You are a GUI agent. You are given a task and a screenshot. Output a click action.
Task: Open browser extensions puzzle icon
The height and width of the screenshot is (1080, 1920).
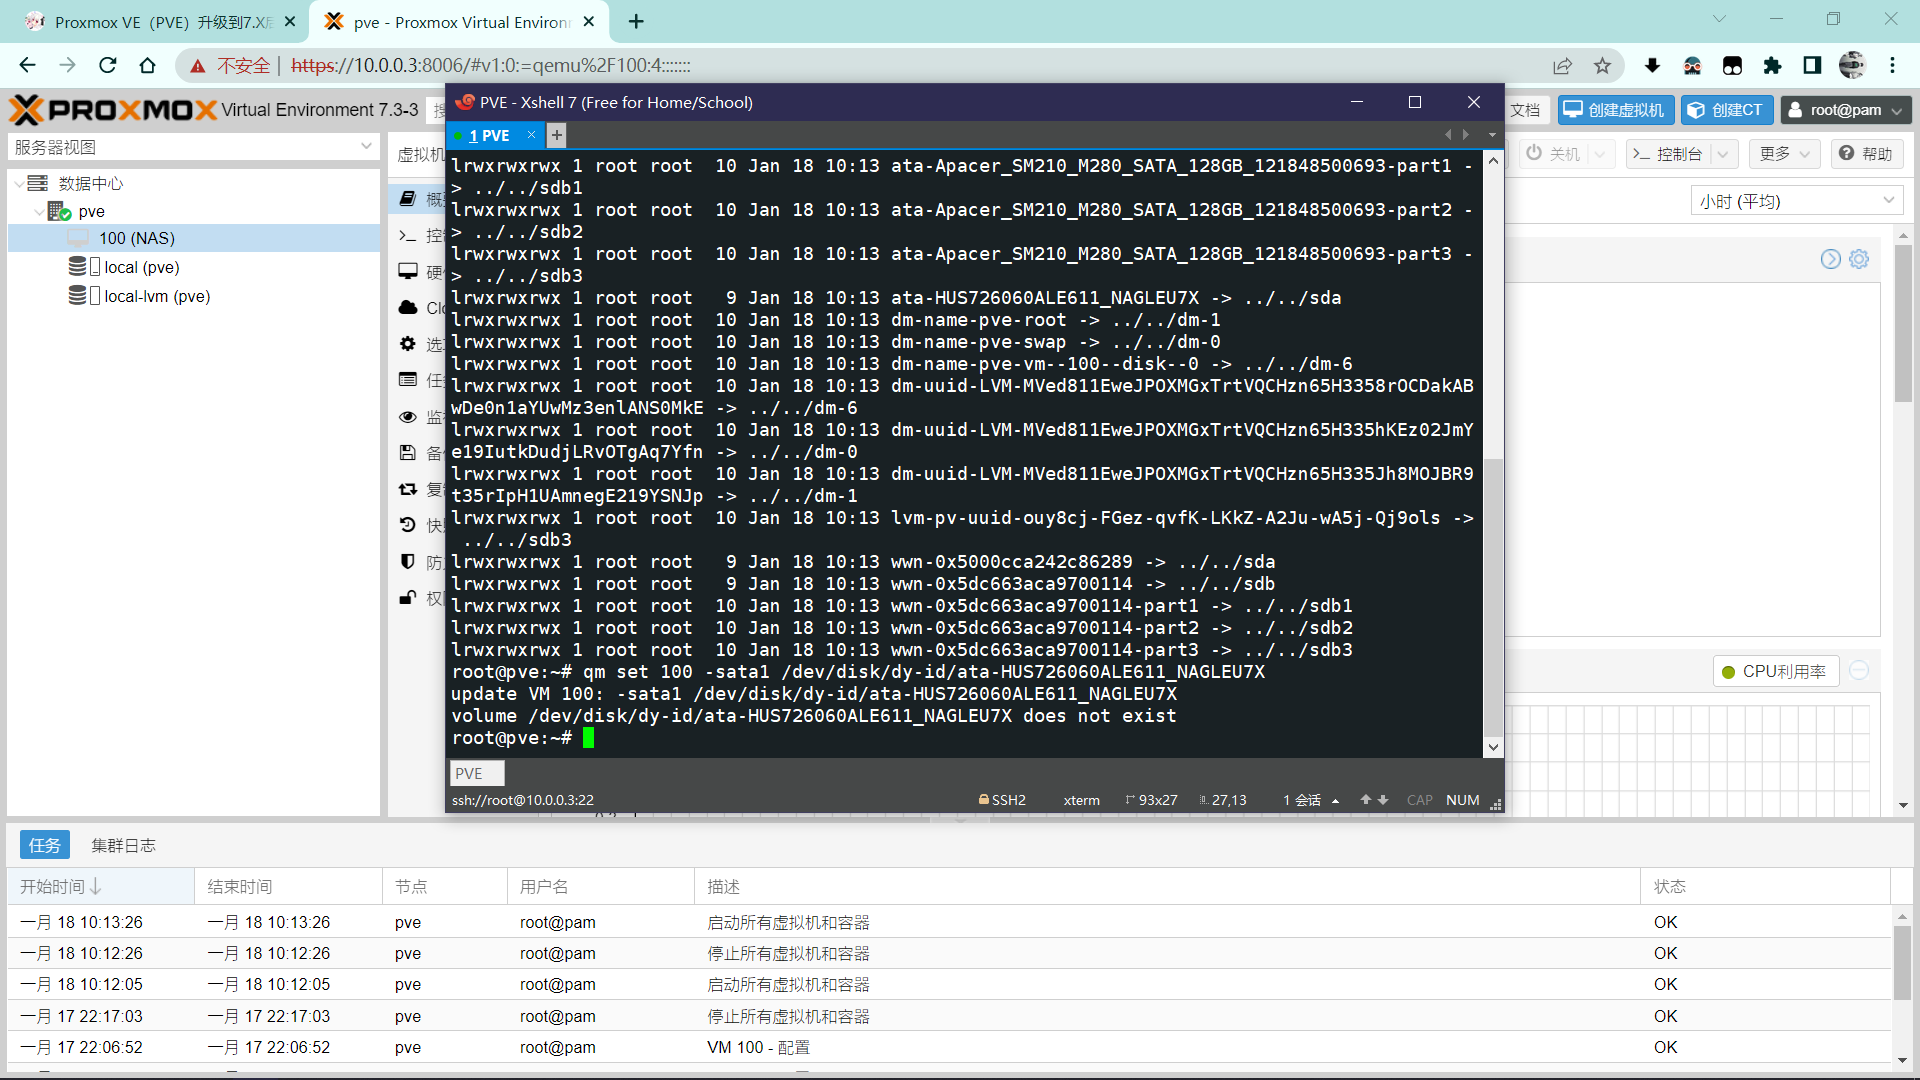click(x=1772, y=66)
